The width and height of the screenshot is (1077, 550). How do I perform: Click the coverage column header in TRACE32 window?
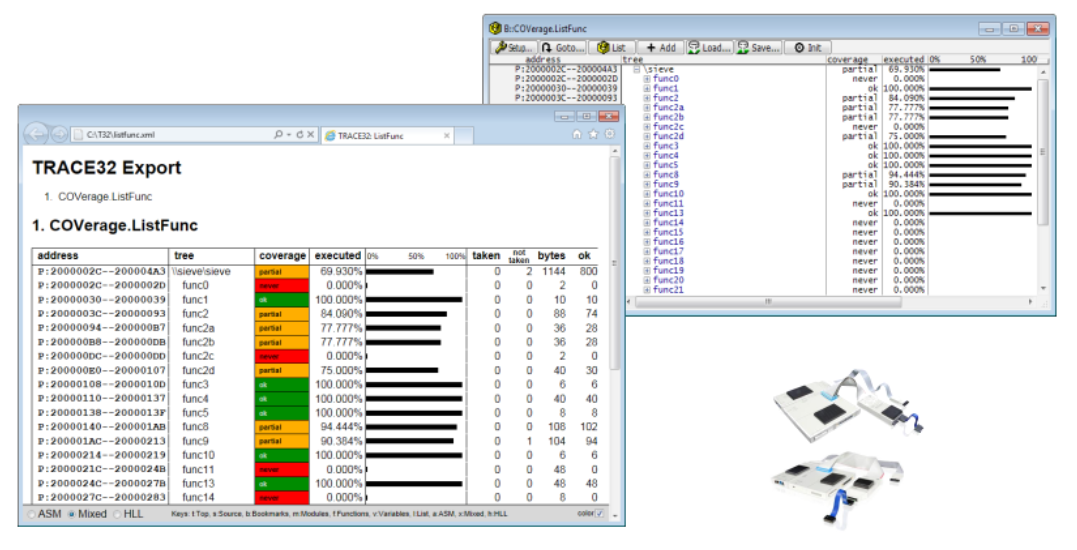847,60
